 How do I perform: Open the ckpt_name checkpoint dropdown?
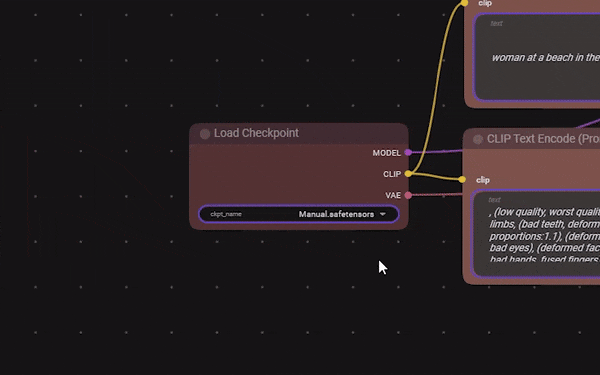click(x=299, y=214)
